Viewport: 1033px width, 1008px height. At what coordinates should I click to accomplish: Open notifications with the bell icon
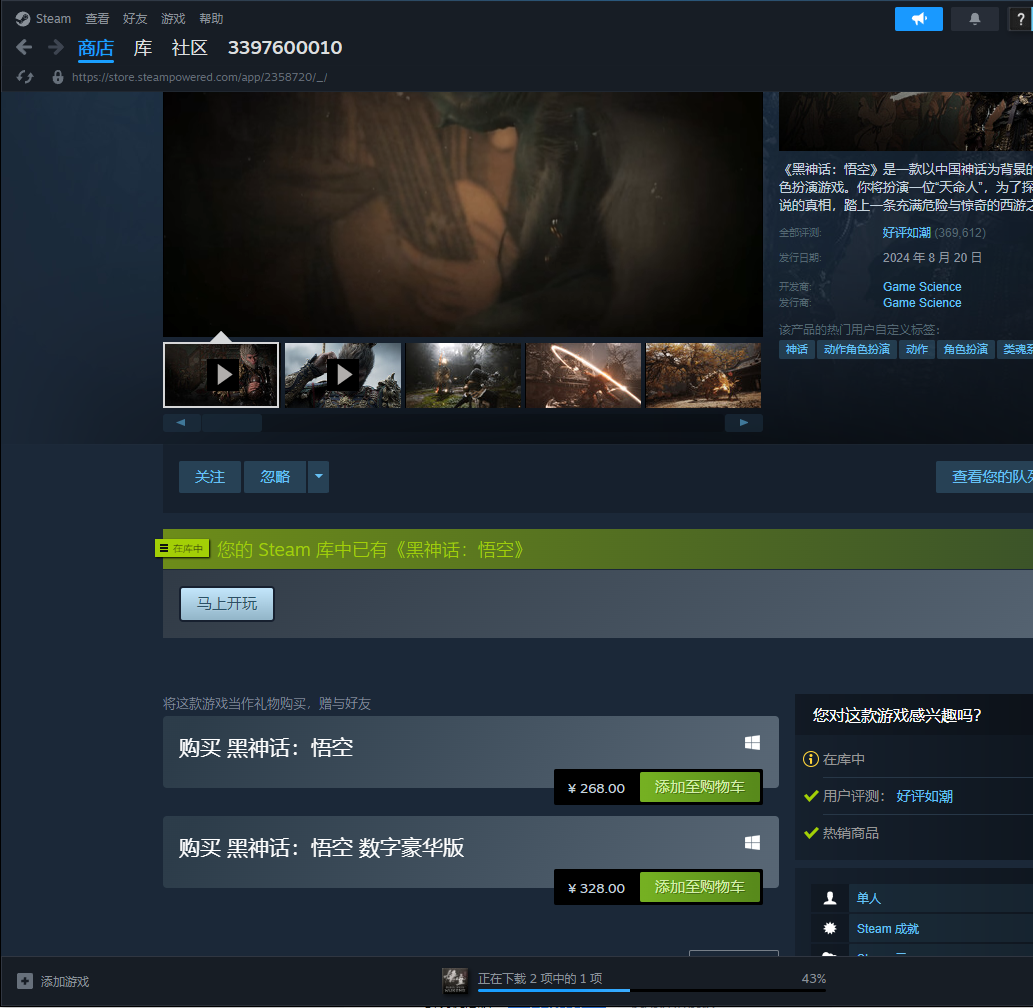(974, 19)
